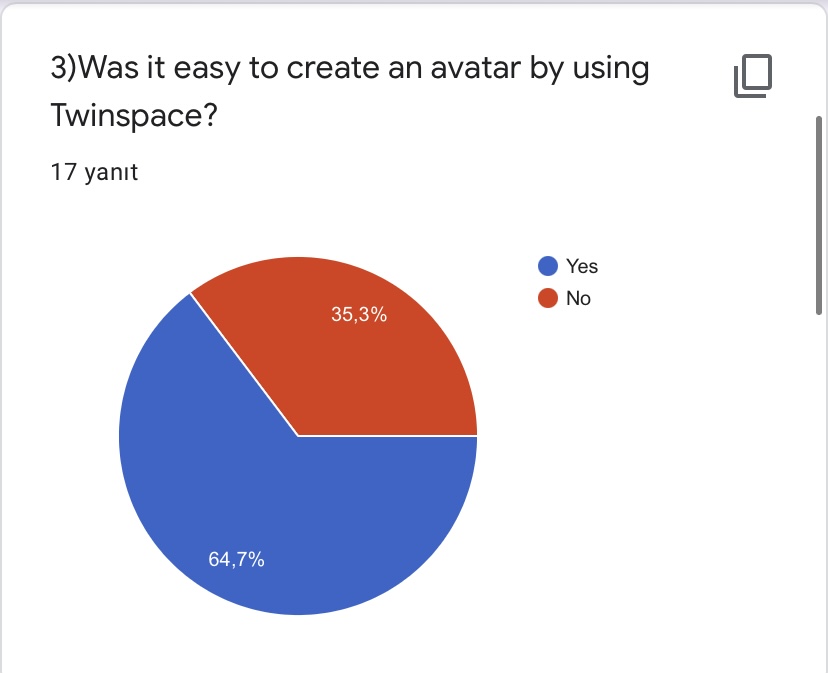The image size is (828, 673).
Task: Click the blue Yes legend dot
Action: point(547,266)
